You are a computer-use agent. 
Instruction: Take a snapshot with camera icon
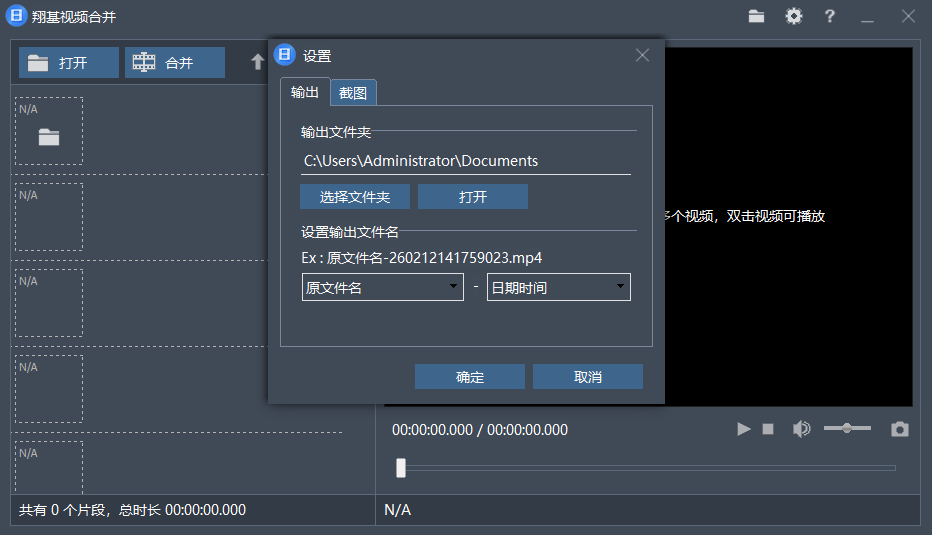(900, 429)
